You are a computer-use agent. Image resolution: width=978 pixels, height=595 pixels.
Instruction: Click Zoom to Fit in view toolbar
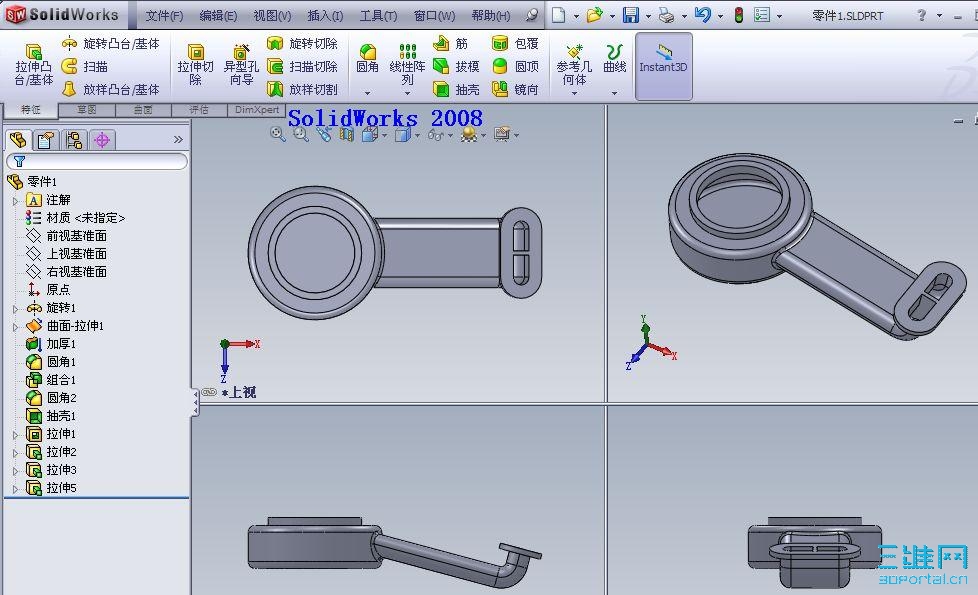[277, 134]
